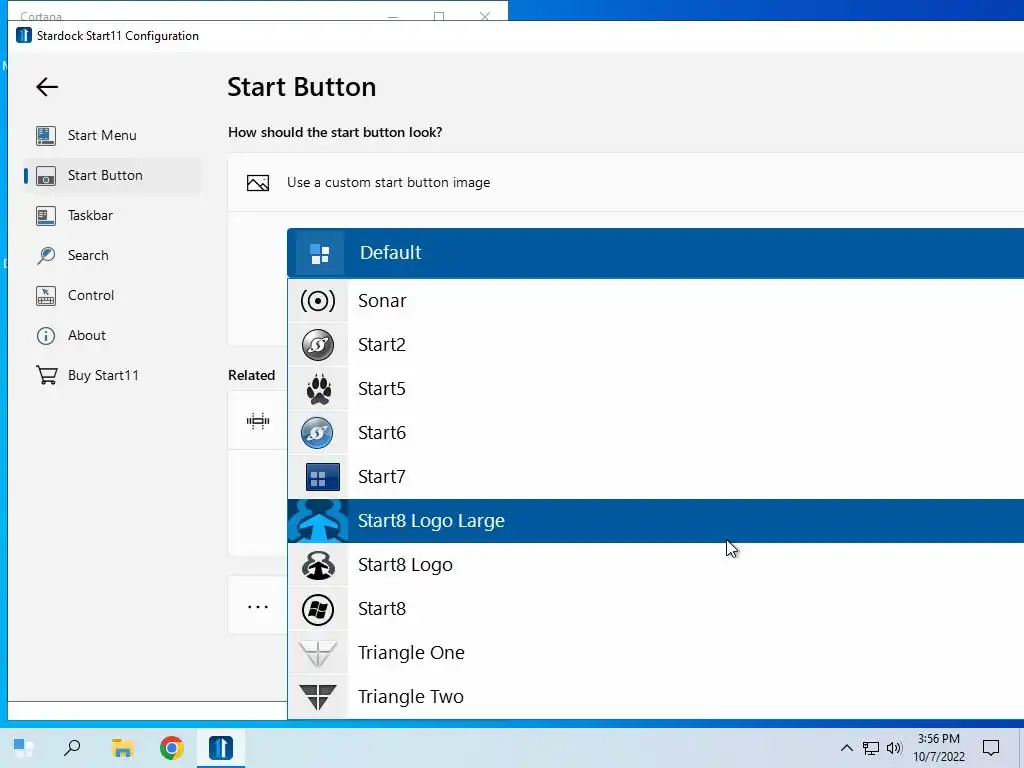Choose Start8 Logo from the list
This screenshot has height=768, width=1024.
[656, 564]
